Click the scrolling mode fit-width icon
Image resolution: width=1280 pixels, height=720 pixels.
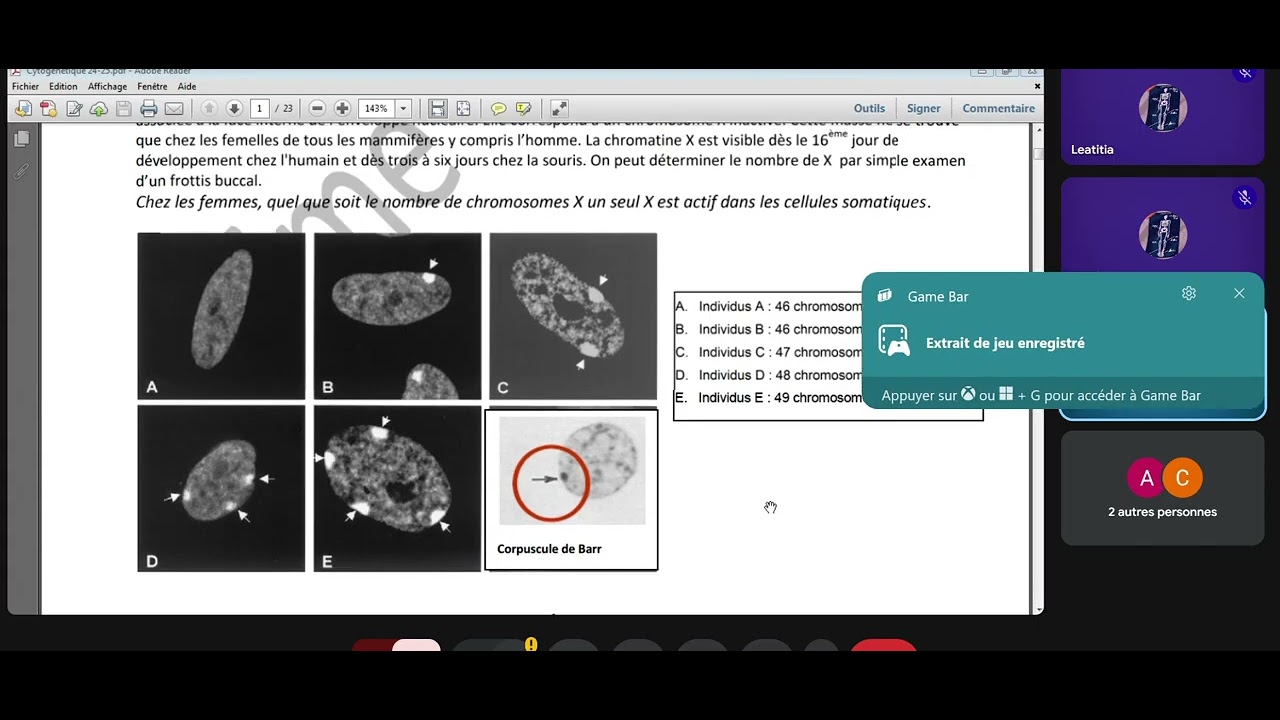pyautogui.click(x=437, y=108)
